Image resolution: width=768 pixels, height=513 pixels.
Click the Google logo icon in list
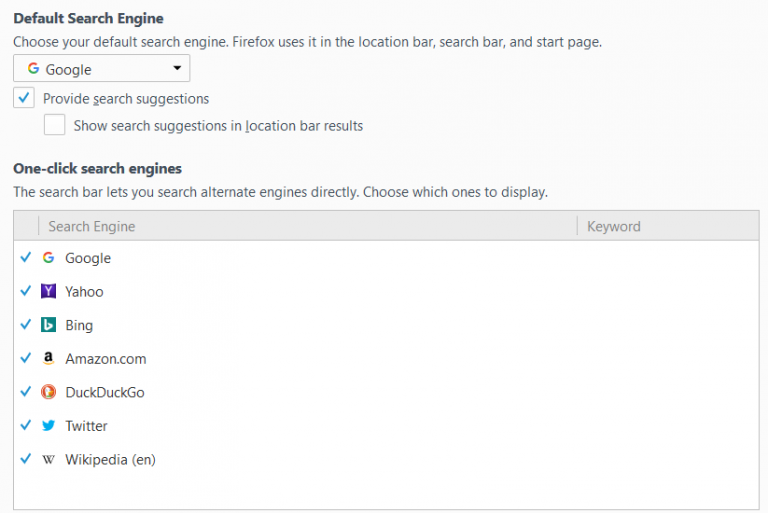click(48, 258)
